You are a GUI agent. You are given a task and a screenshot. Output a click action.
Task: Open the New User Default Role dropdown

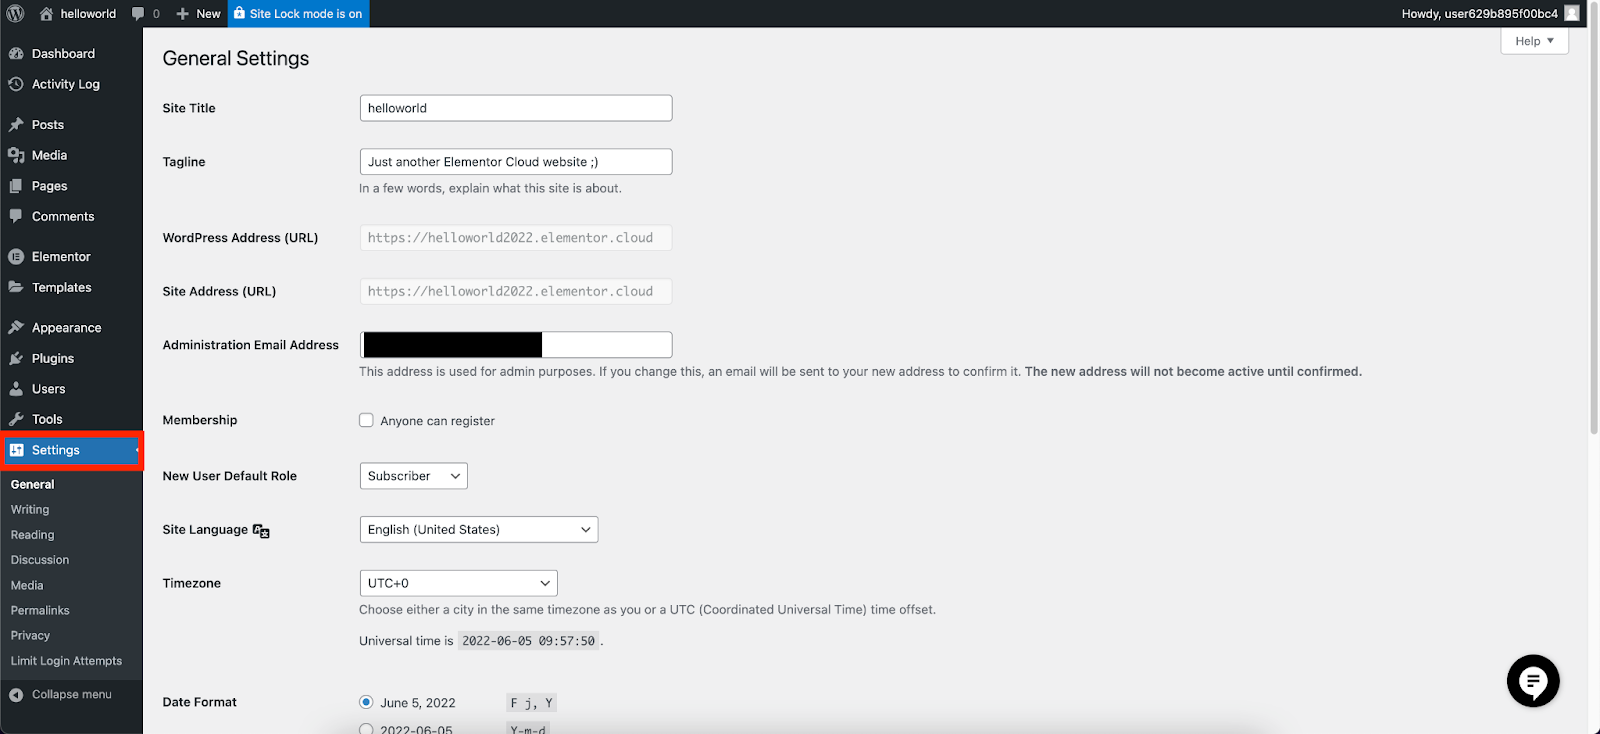413,476
